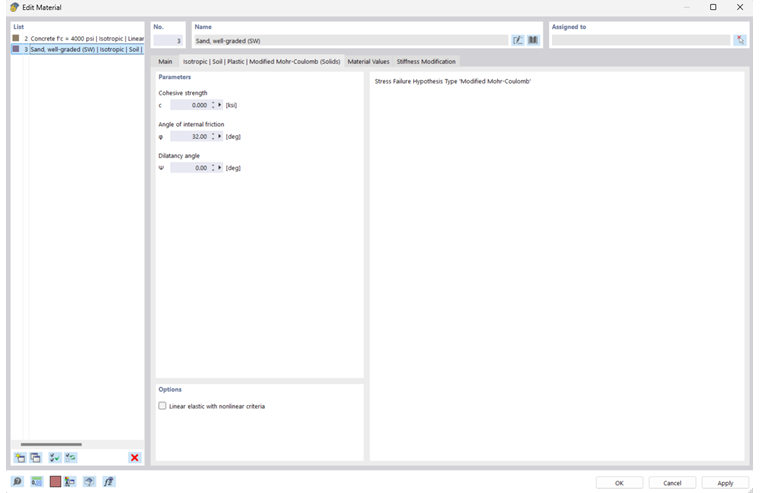Viewport: 760px width, 493px height.
Task: Edit the material name with the pencil icon
Action: (518, 40)
